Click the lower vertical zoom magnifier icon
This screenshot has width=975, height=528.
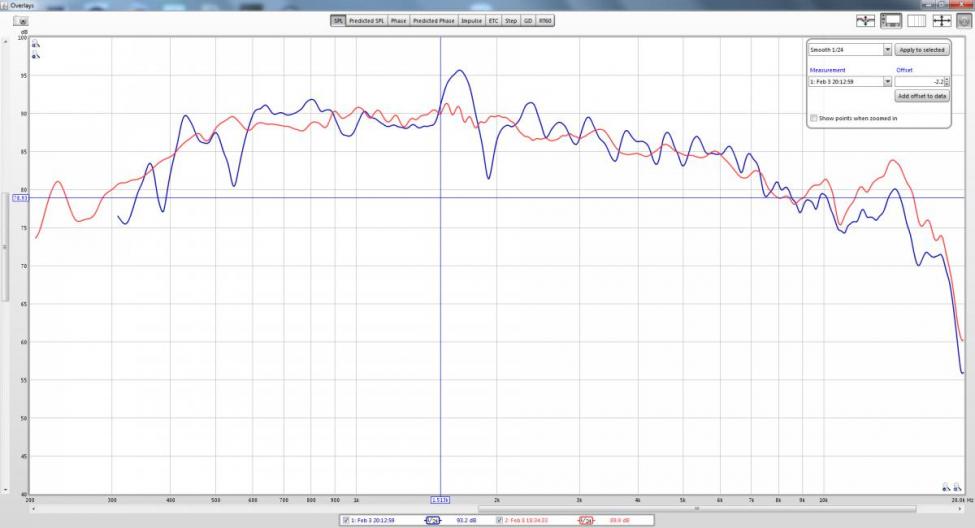35,55
